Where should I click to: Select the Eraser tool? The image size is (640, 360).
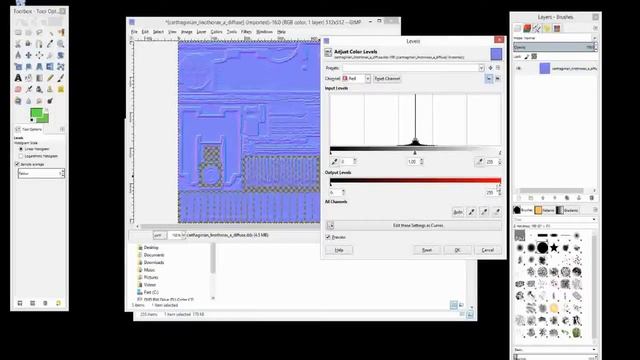(18, 89)
